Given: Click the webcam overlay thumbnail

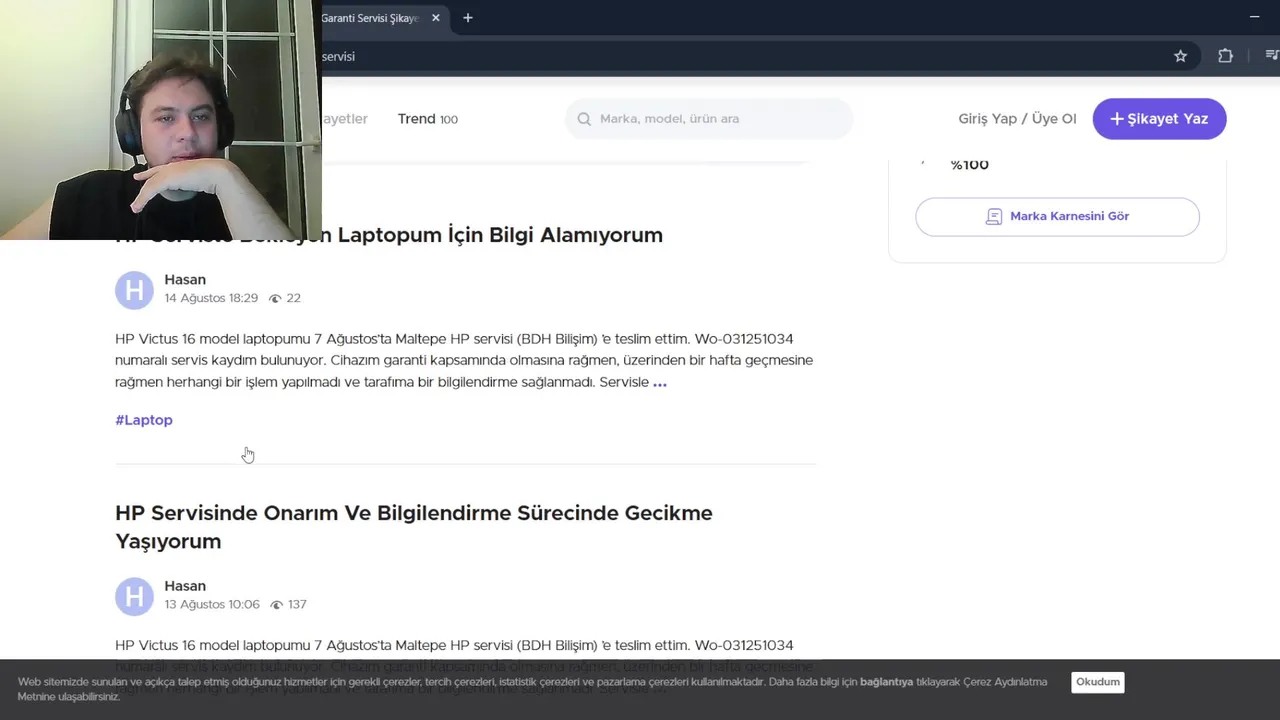Looking at the screenshot, I should coord(161,120).
